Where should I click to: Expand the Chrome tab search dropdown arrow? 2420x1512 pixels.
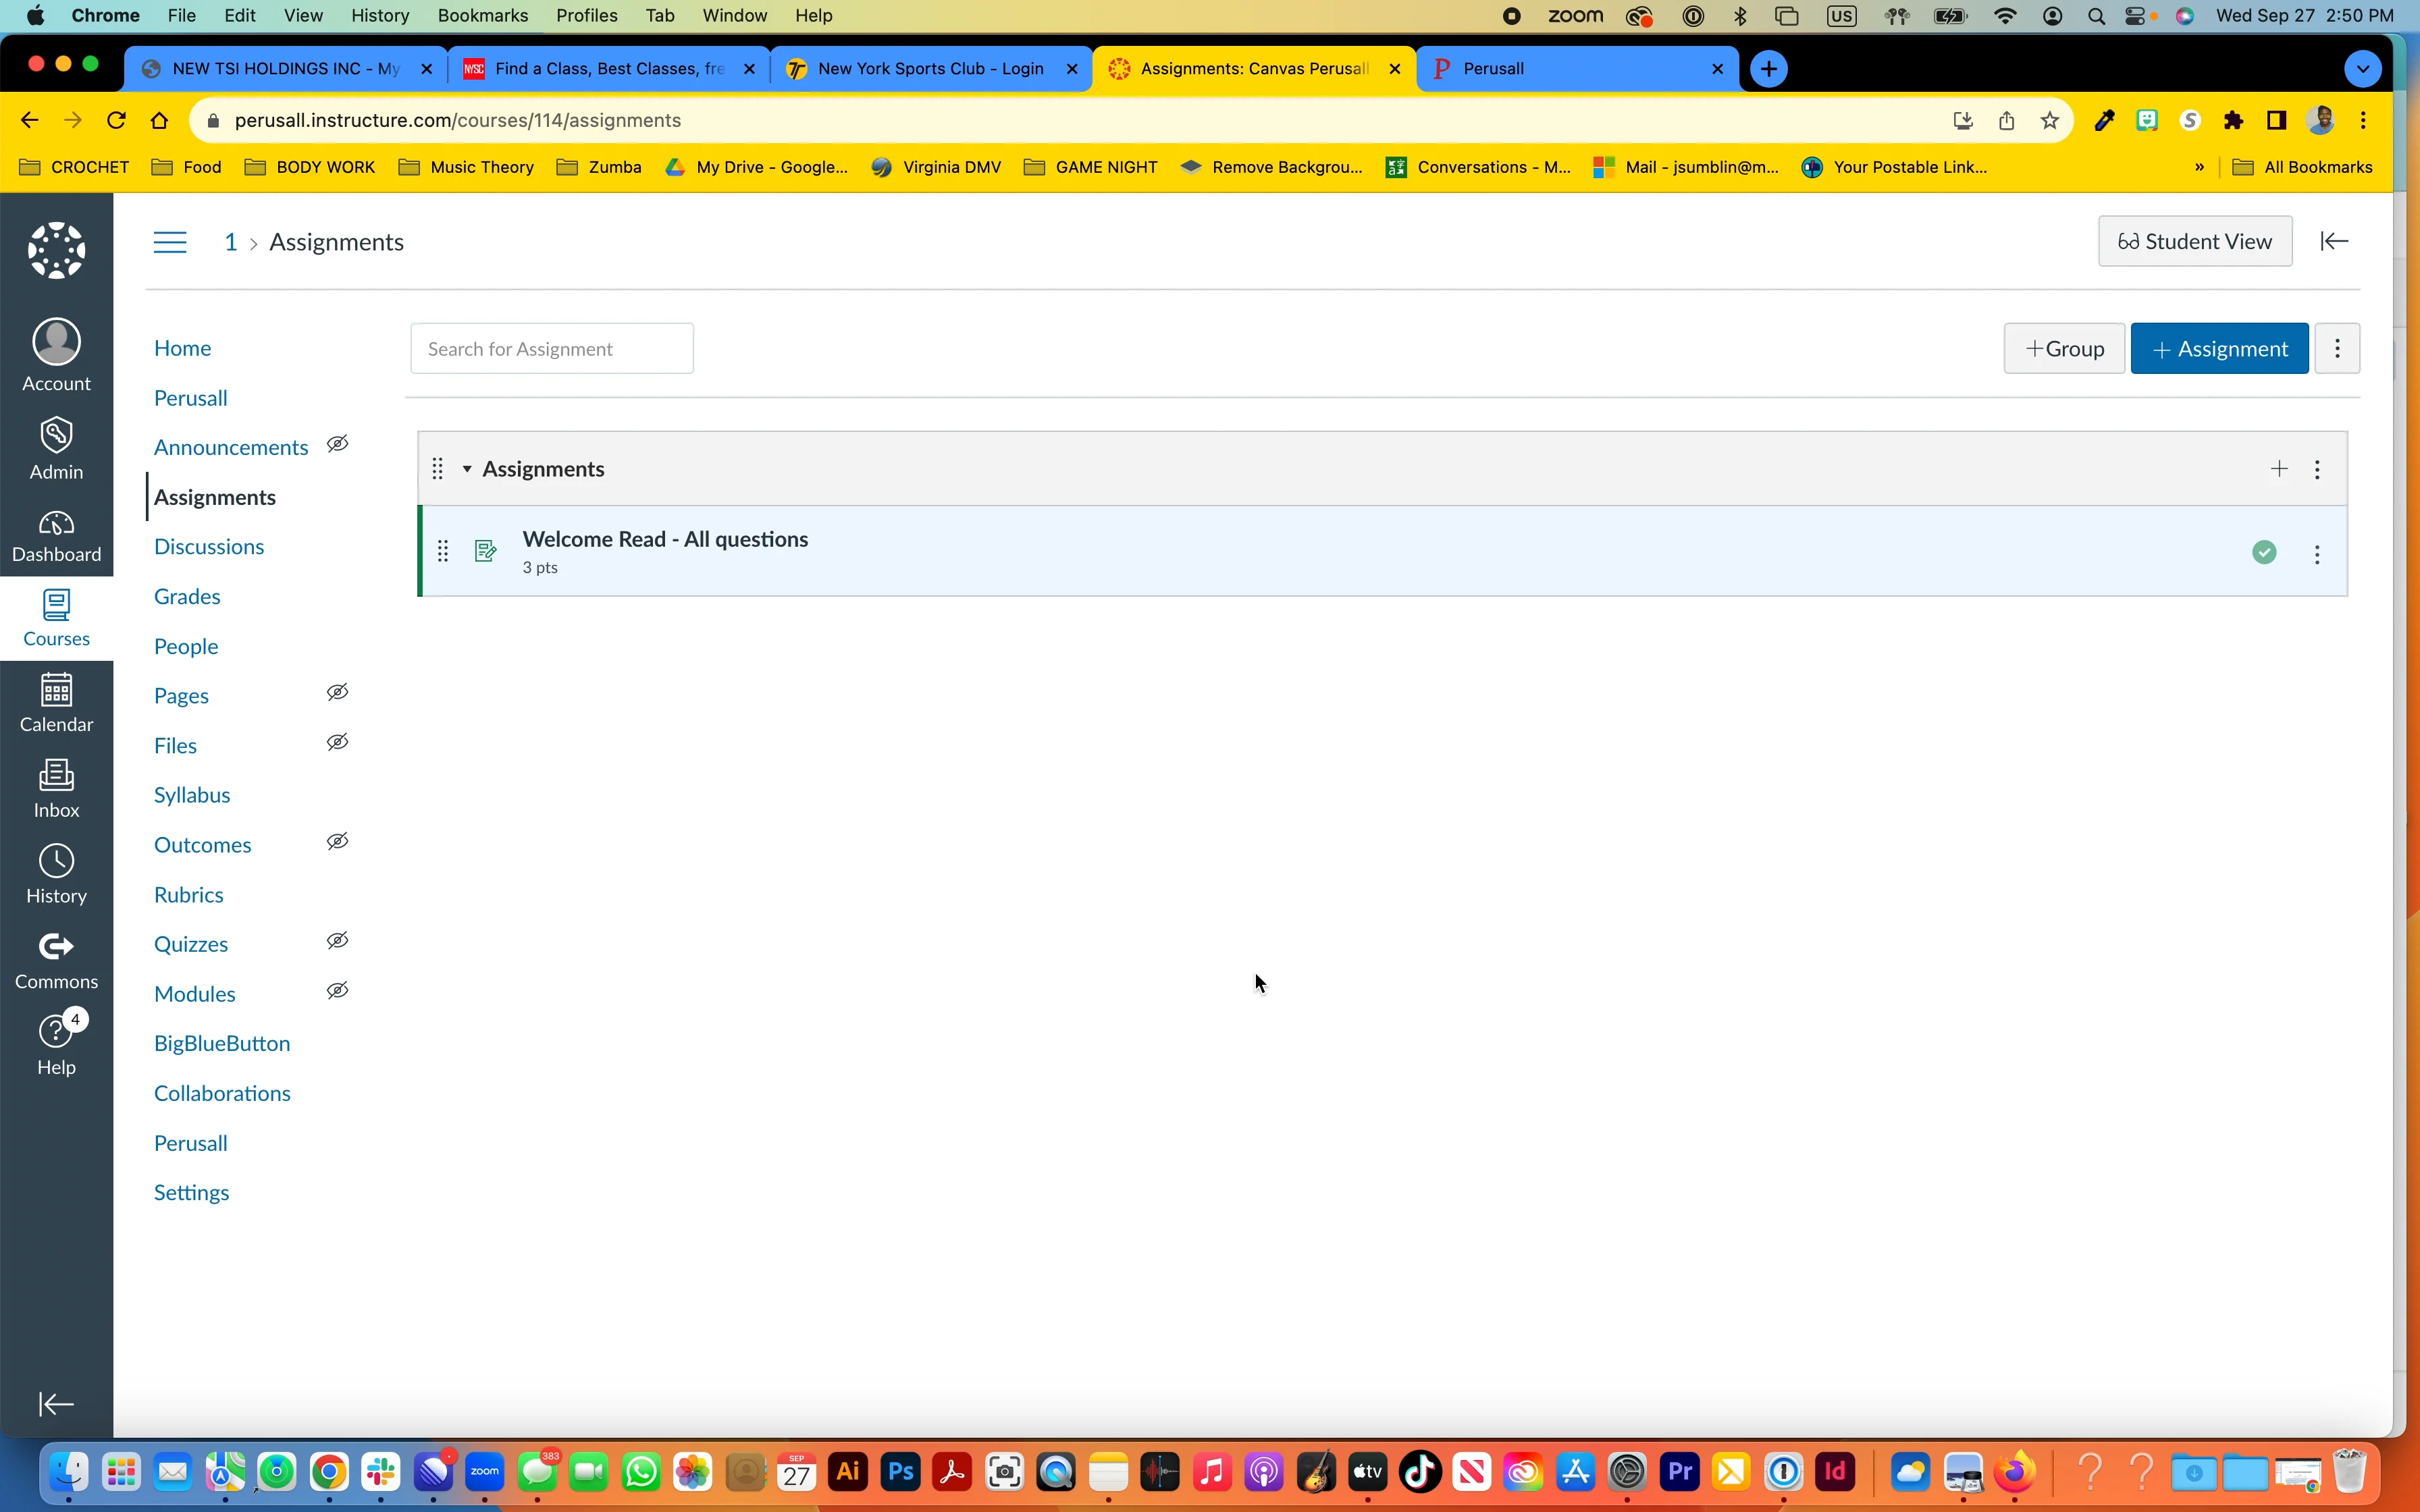point(2363,69)
